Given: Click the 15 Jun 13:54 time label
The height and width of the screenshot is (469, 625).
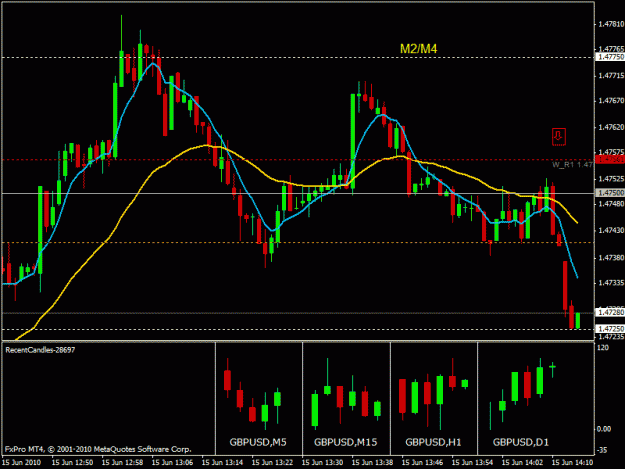Looking at the screenshot, I should tap(472, 462).
